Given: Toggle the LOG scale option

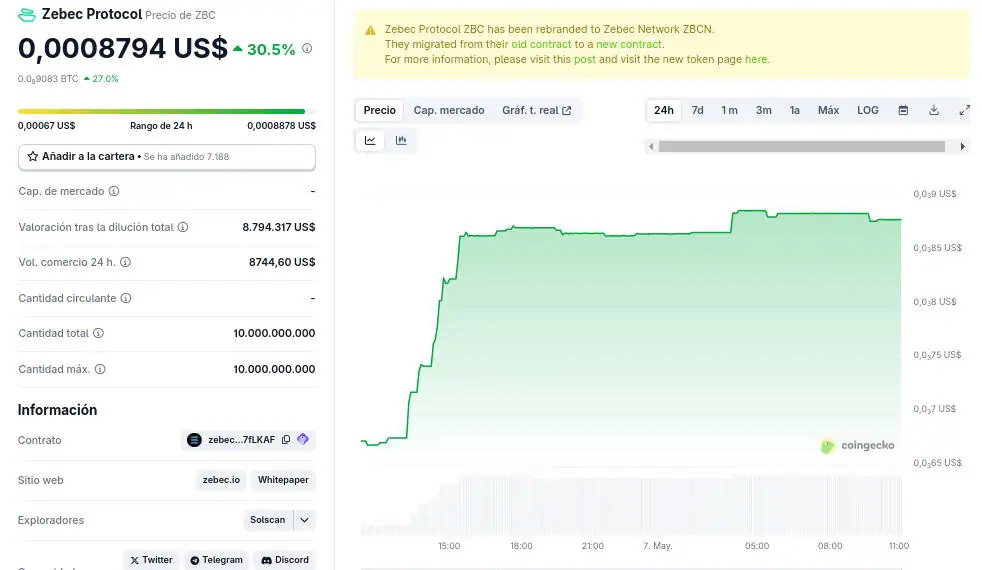Looking at the screenshot, I should click(x=868, y=110).
